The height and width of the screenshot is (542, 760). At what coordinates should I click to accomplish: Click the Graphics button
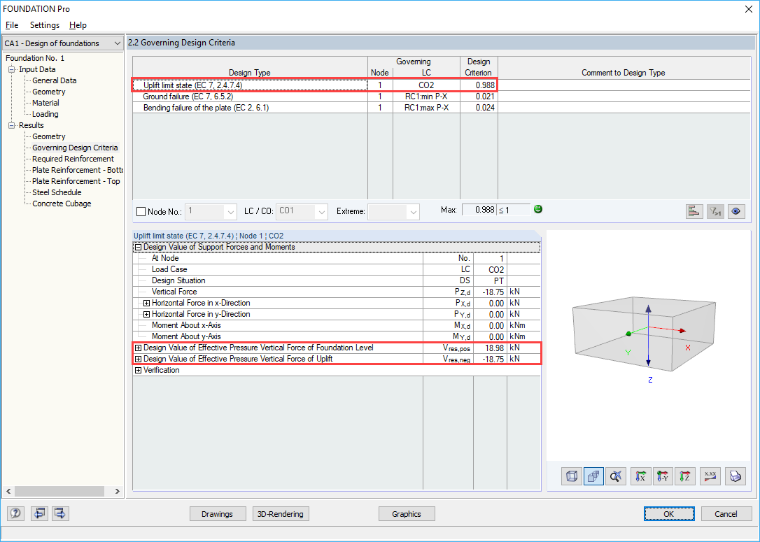point(406,514)
